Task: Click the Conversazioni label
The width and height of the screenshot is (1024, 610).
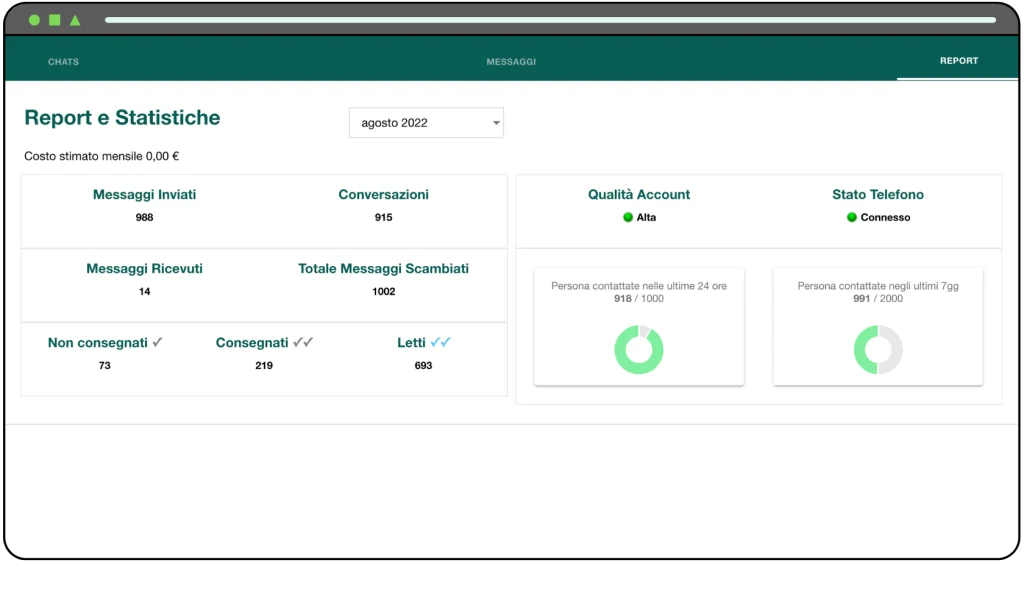Action: pyautogui.click(x=383, y=195)
